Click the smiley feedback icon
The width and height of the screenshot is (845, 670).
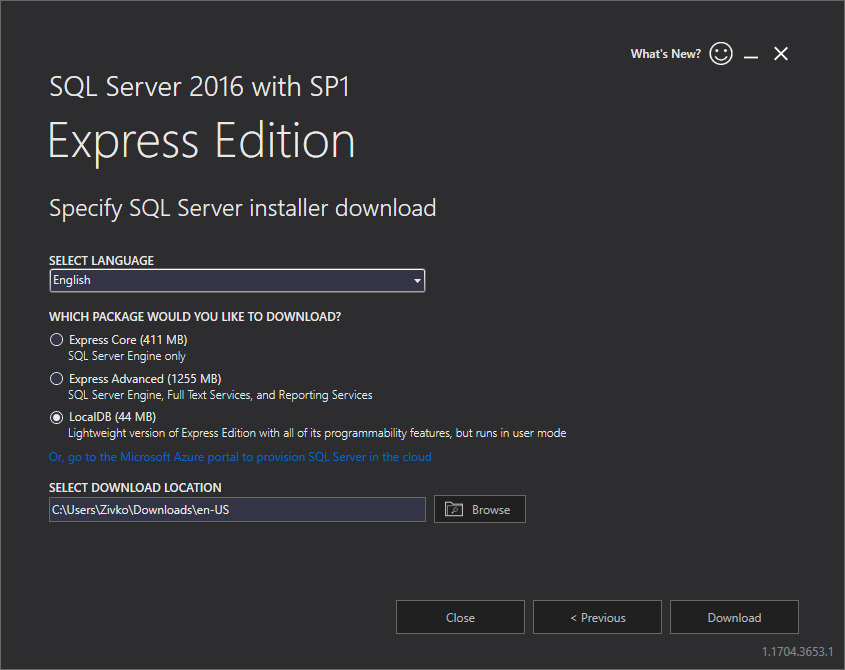point(721,54)
